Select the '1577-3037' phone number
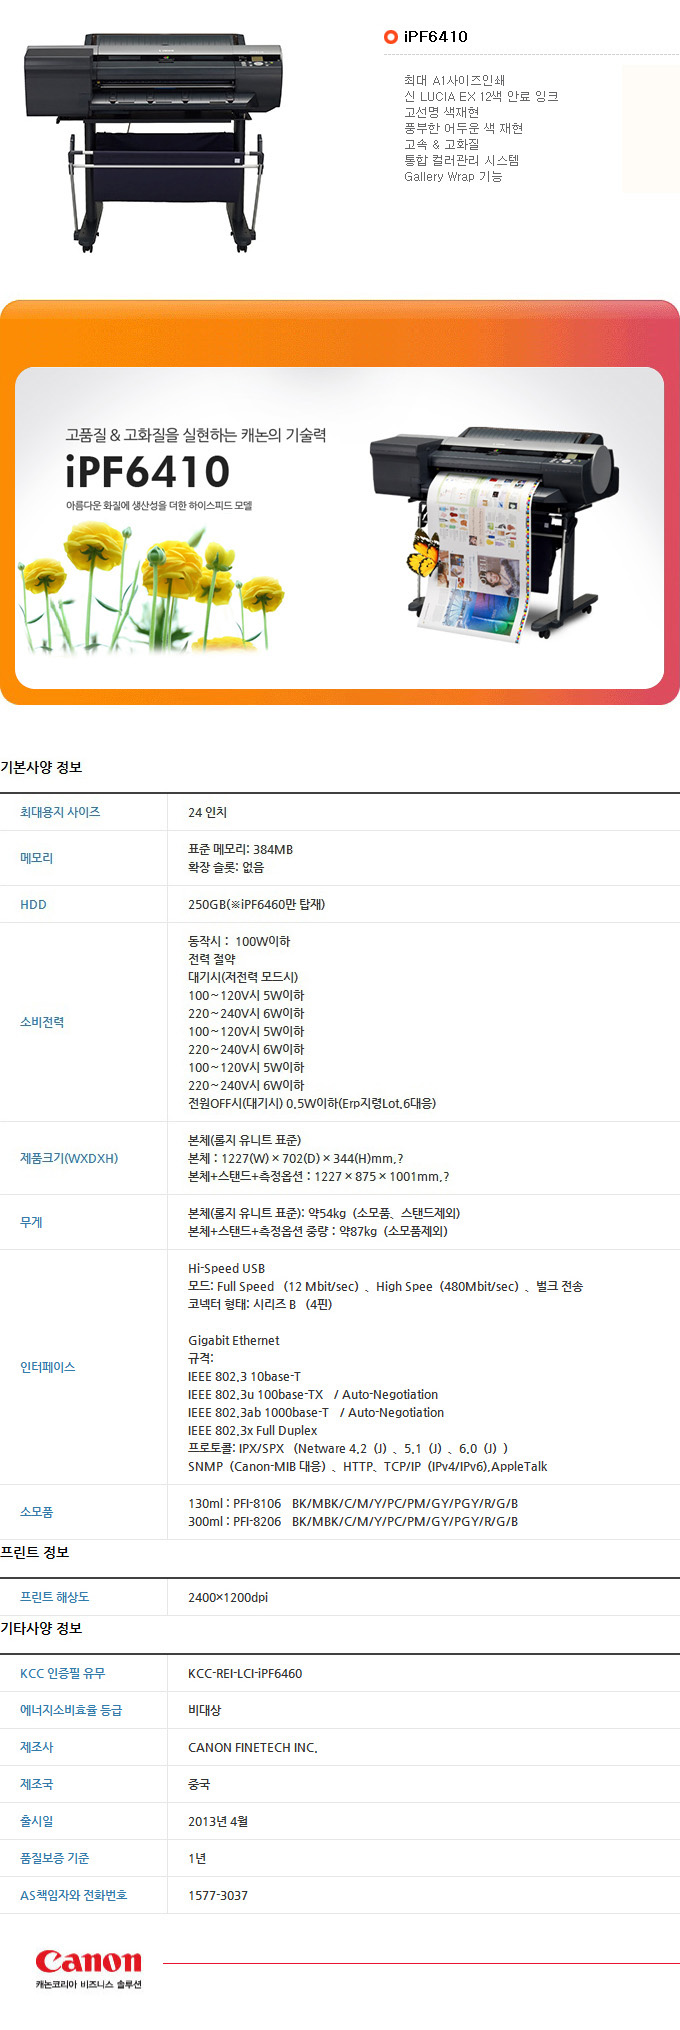This screenshot has height=2030, width=680. (218, 1895)
